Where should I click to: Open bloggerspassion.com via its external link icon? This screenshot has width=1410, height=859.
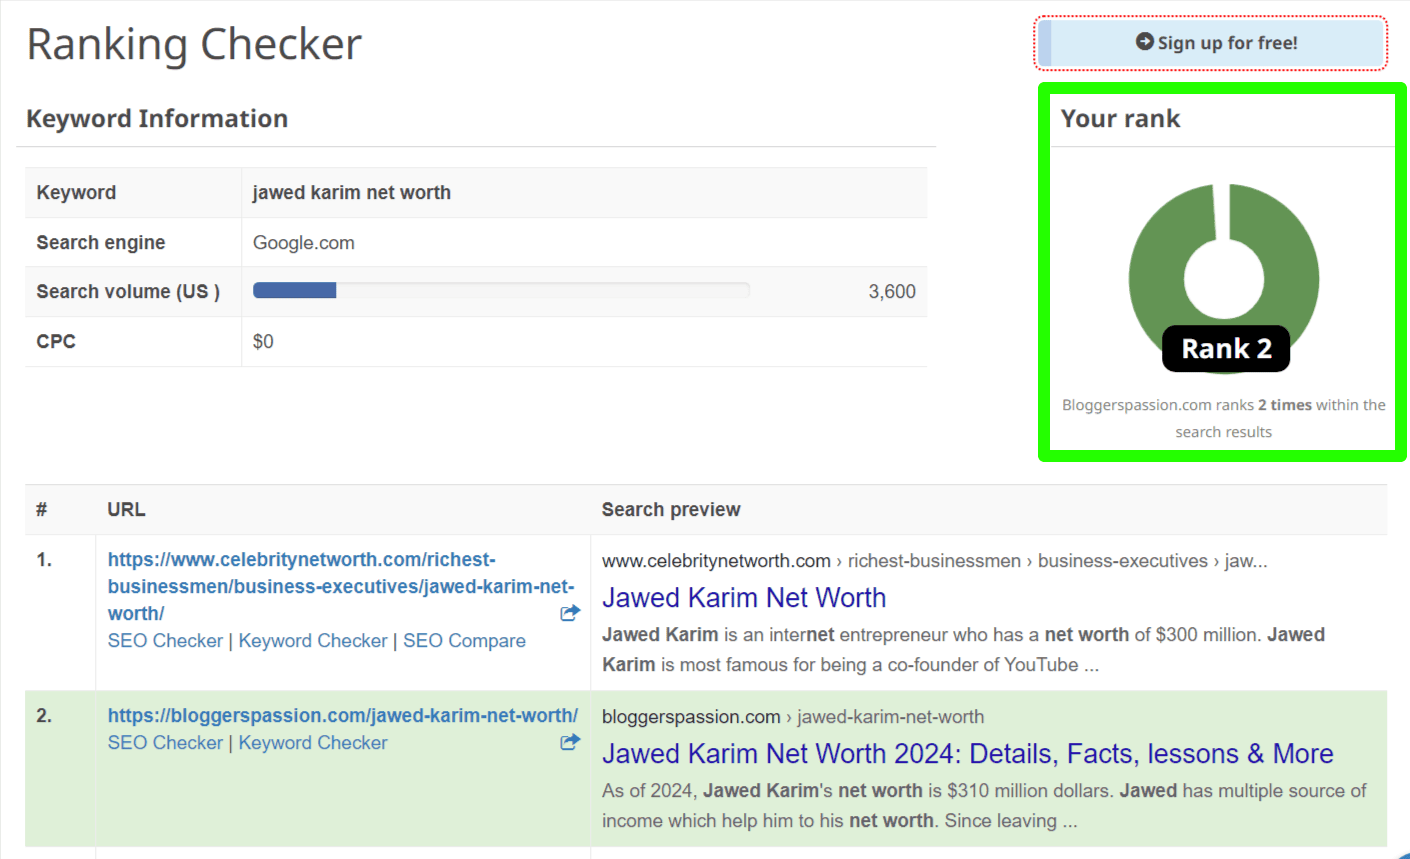(x=570, y=742)
